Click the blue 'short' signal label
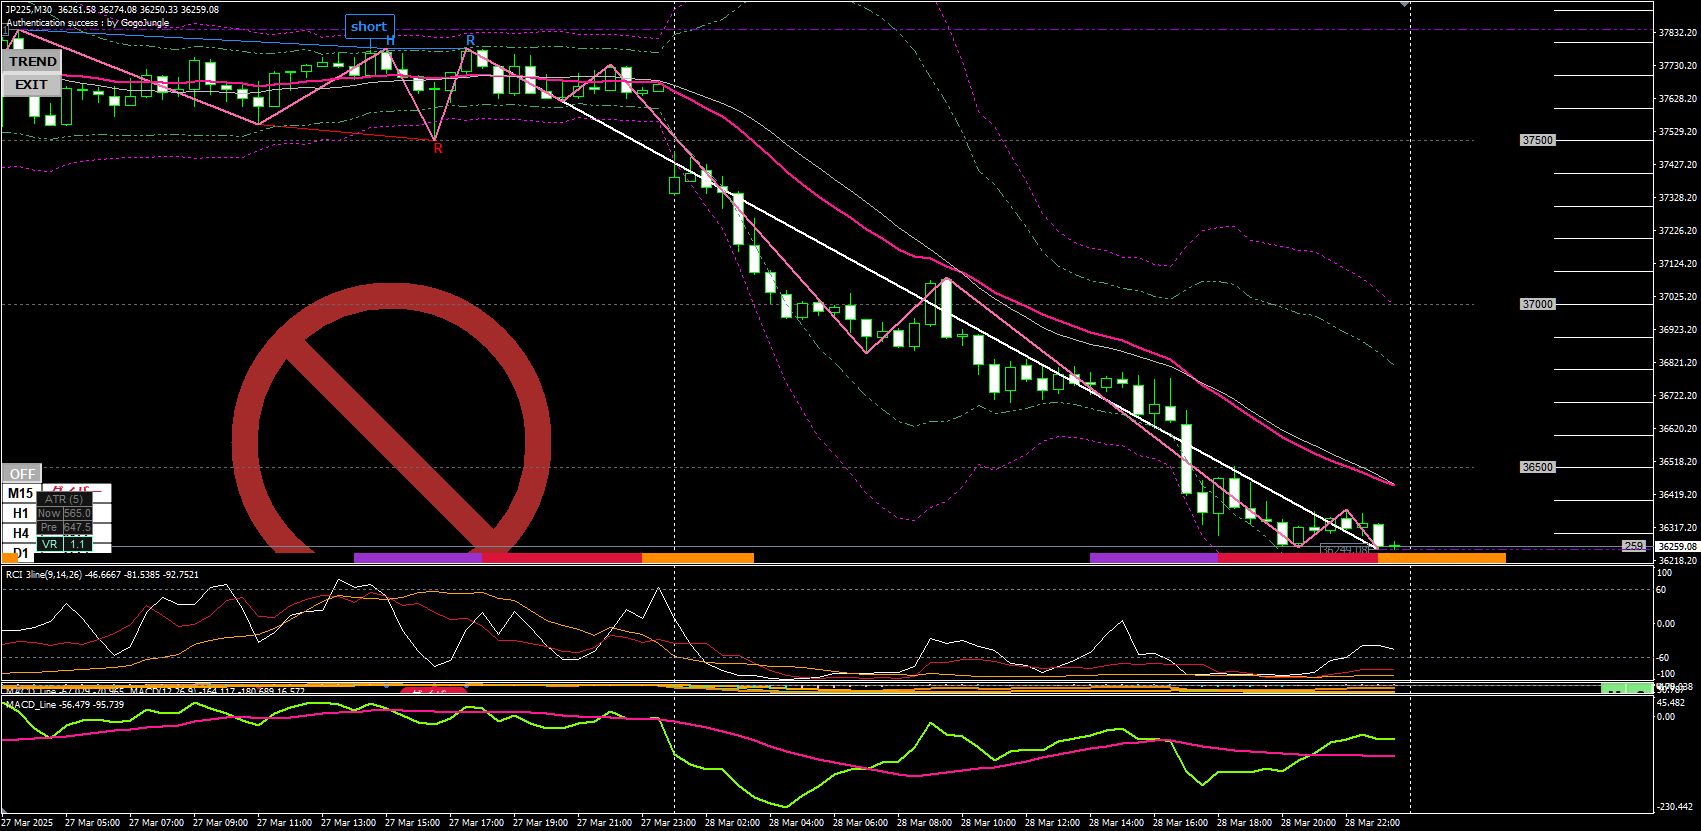Screen dimensions: 1701x831 point(369,27)
